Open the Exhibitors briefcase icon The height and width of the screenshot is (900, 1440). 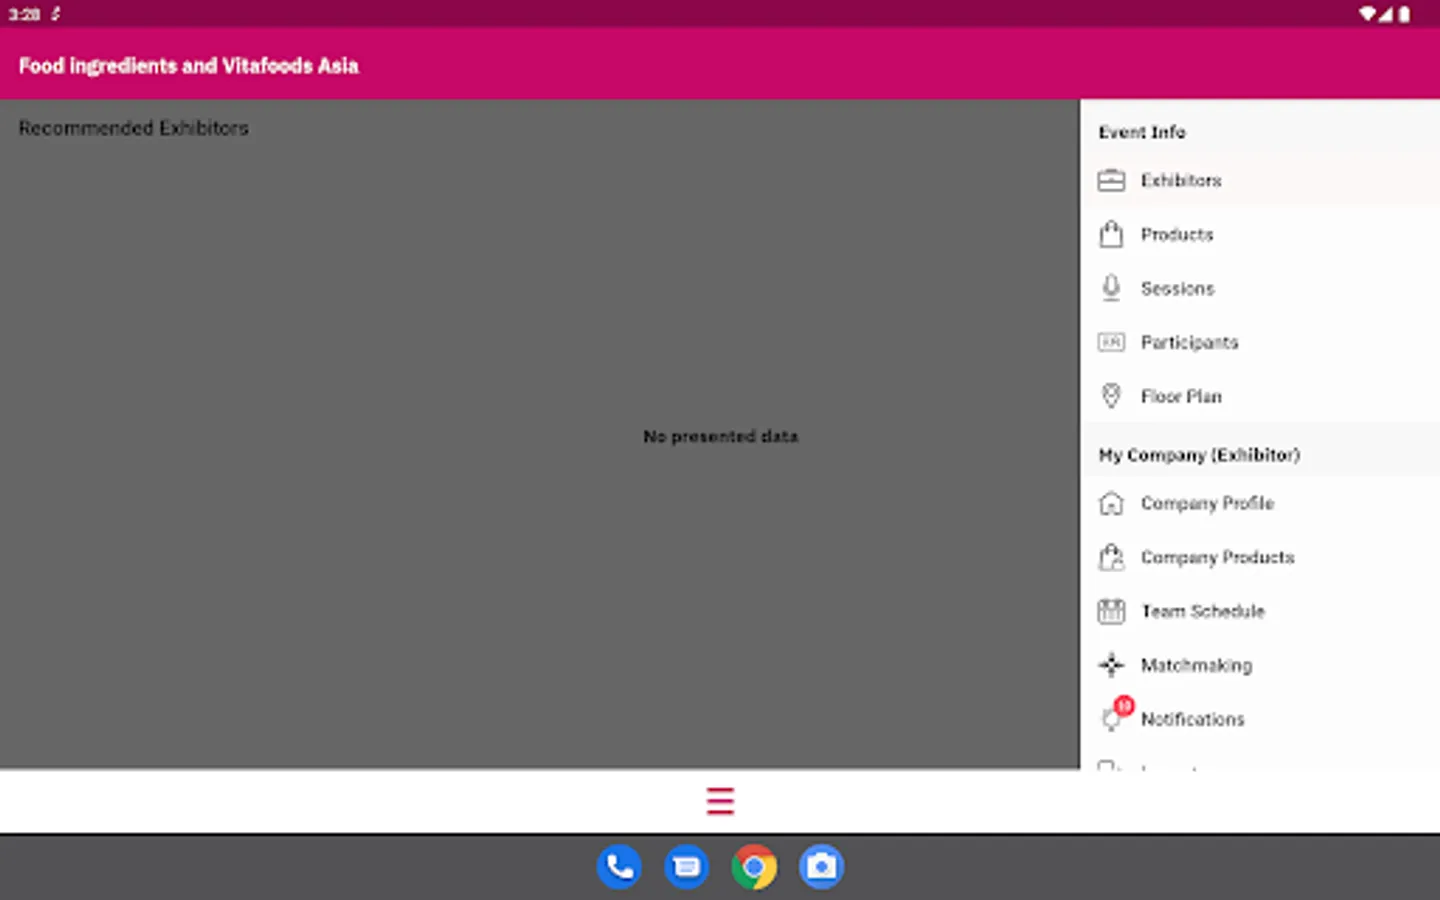1111,180
